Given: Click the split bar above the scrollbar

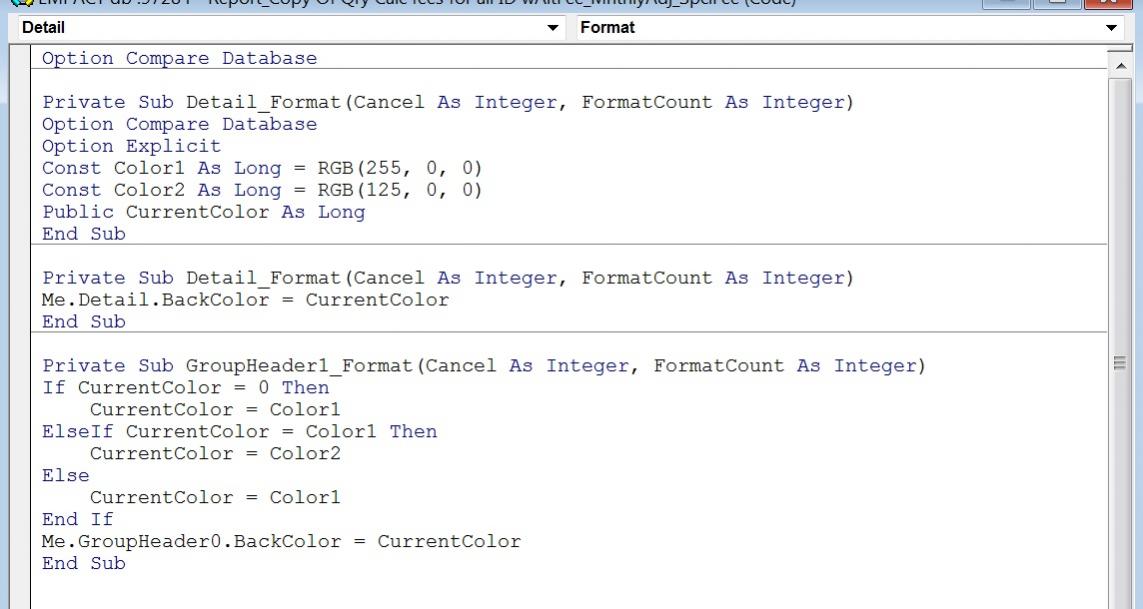Looking at the screenshot, I should (1119, 48).
